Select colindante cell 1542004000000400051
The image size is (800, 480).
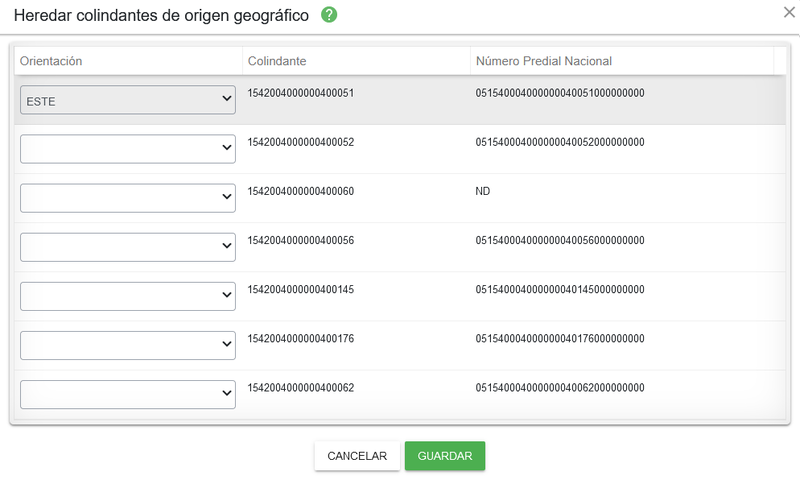tap(301, 93)
